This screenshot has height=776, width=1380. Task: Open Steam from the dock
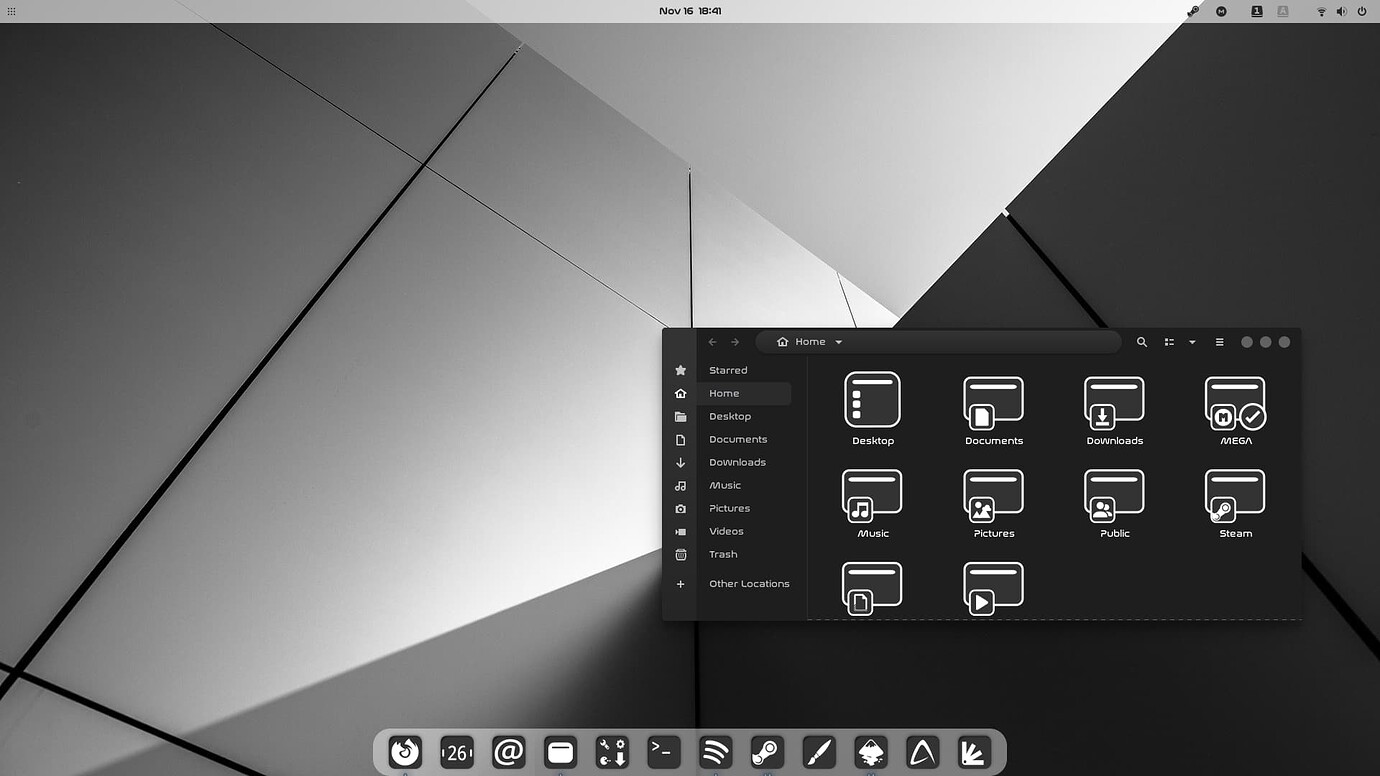click(x=767, y=752)
